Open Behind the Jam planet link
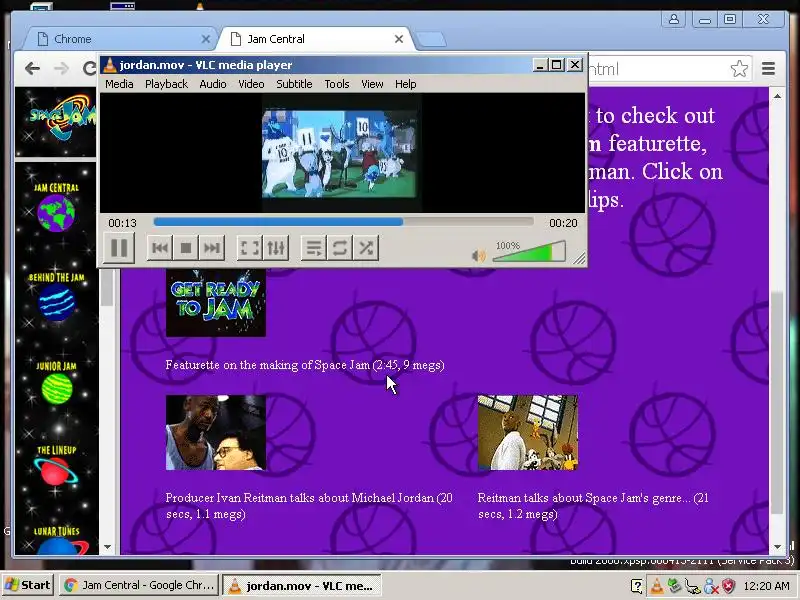Viewport: 800px width, 600px height. [x=56, y=297]
